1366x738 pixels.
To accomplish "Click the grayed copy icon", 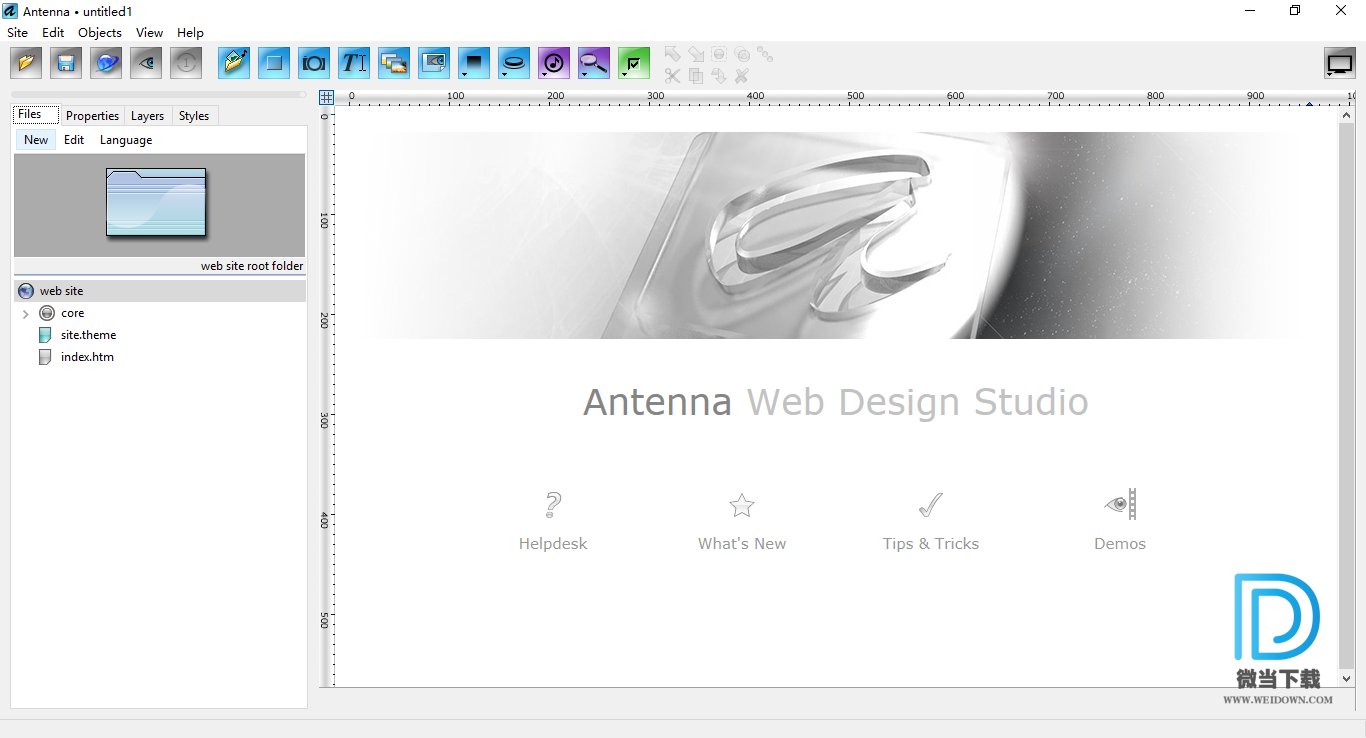I will tap(696, 76).
